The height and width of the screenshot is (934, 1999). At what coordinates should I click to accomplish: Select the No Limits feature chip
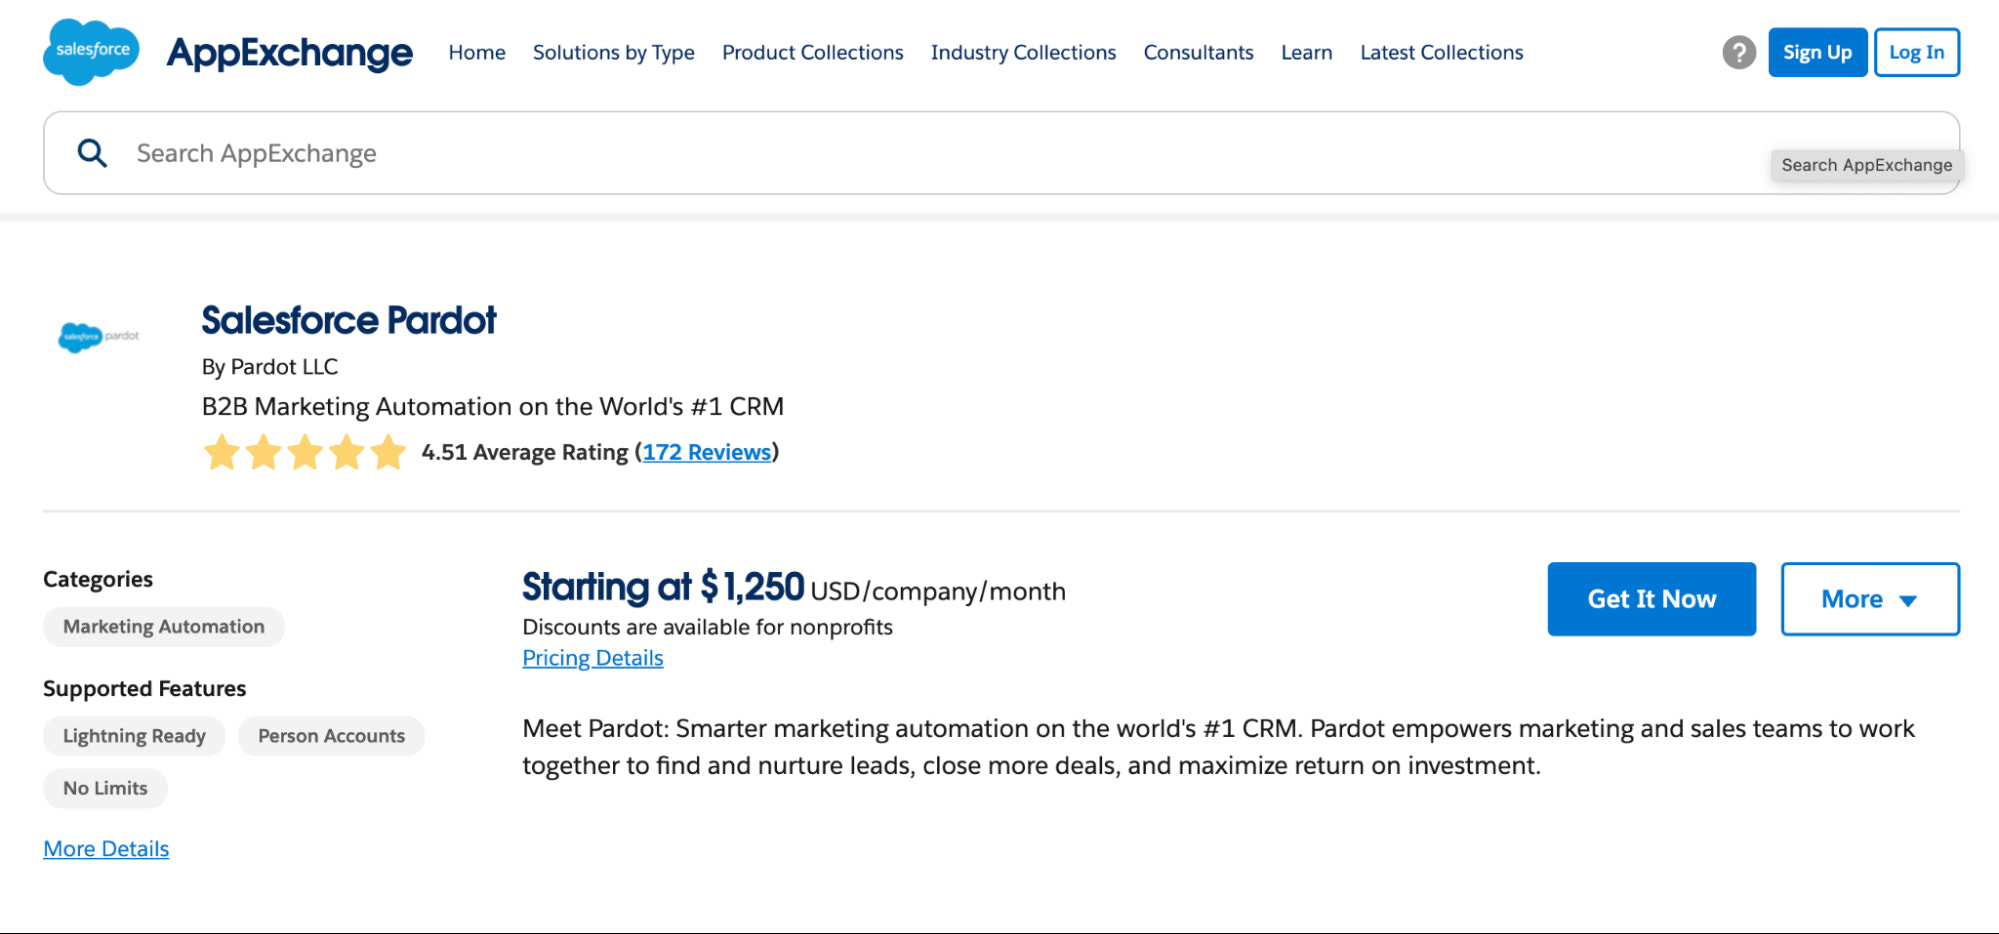(105, 788)
